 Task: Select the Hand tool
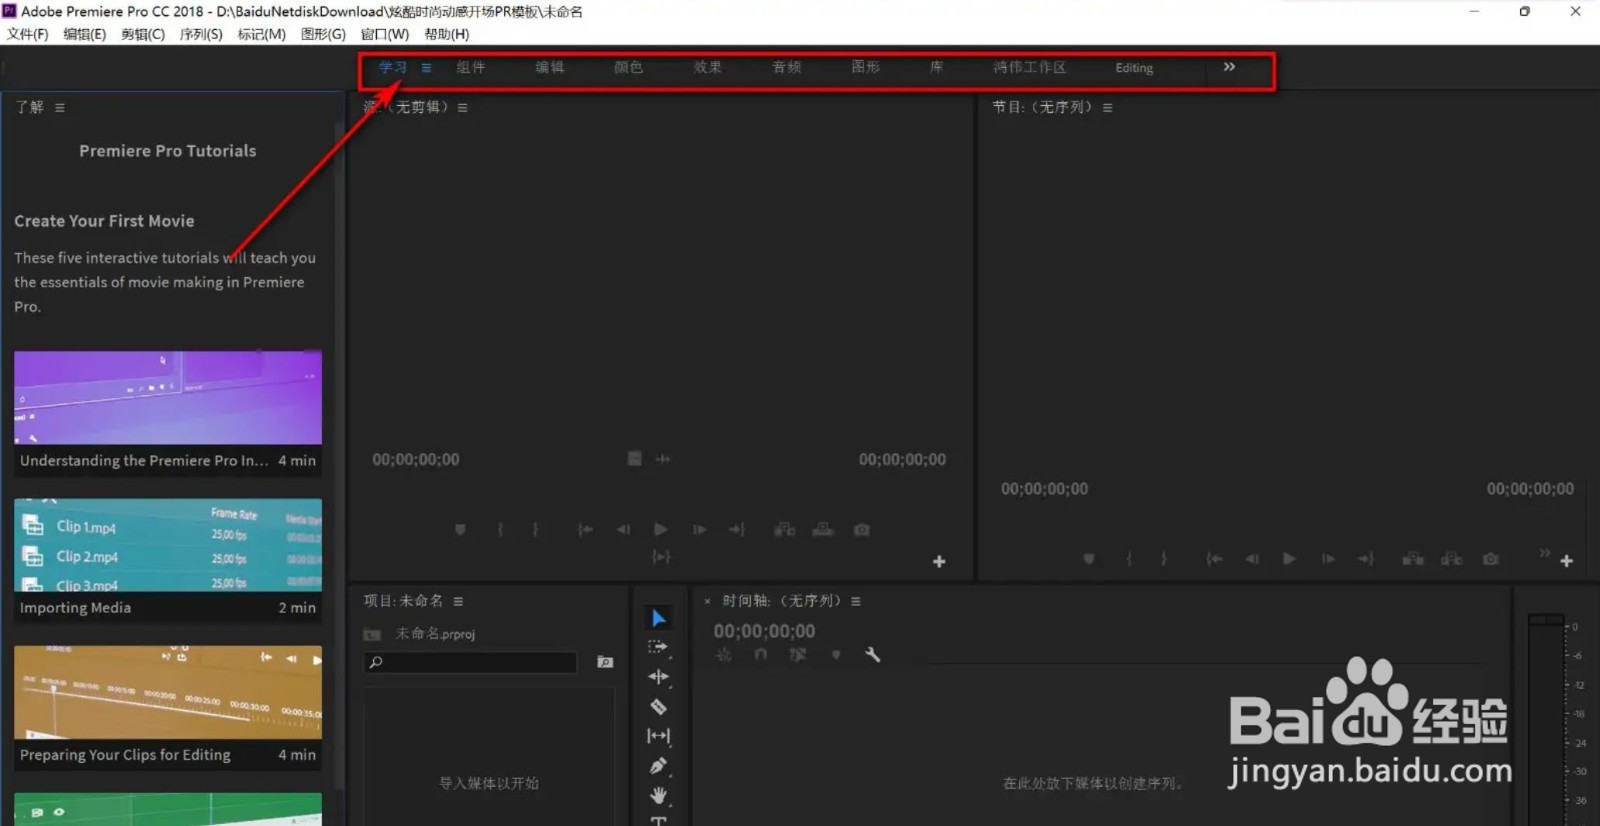[658, 796]
